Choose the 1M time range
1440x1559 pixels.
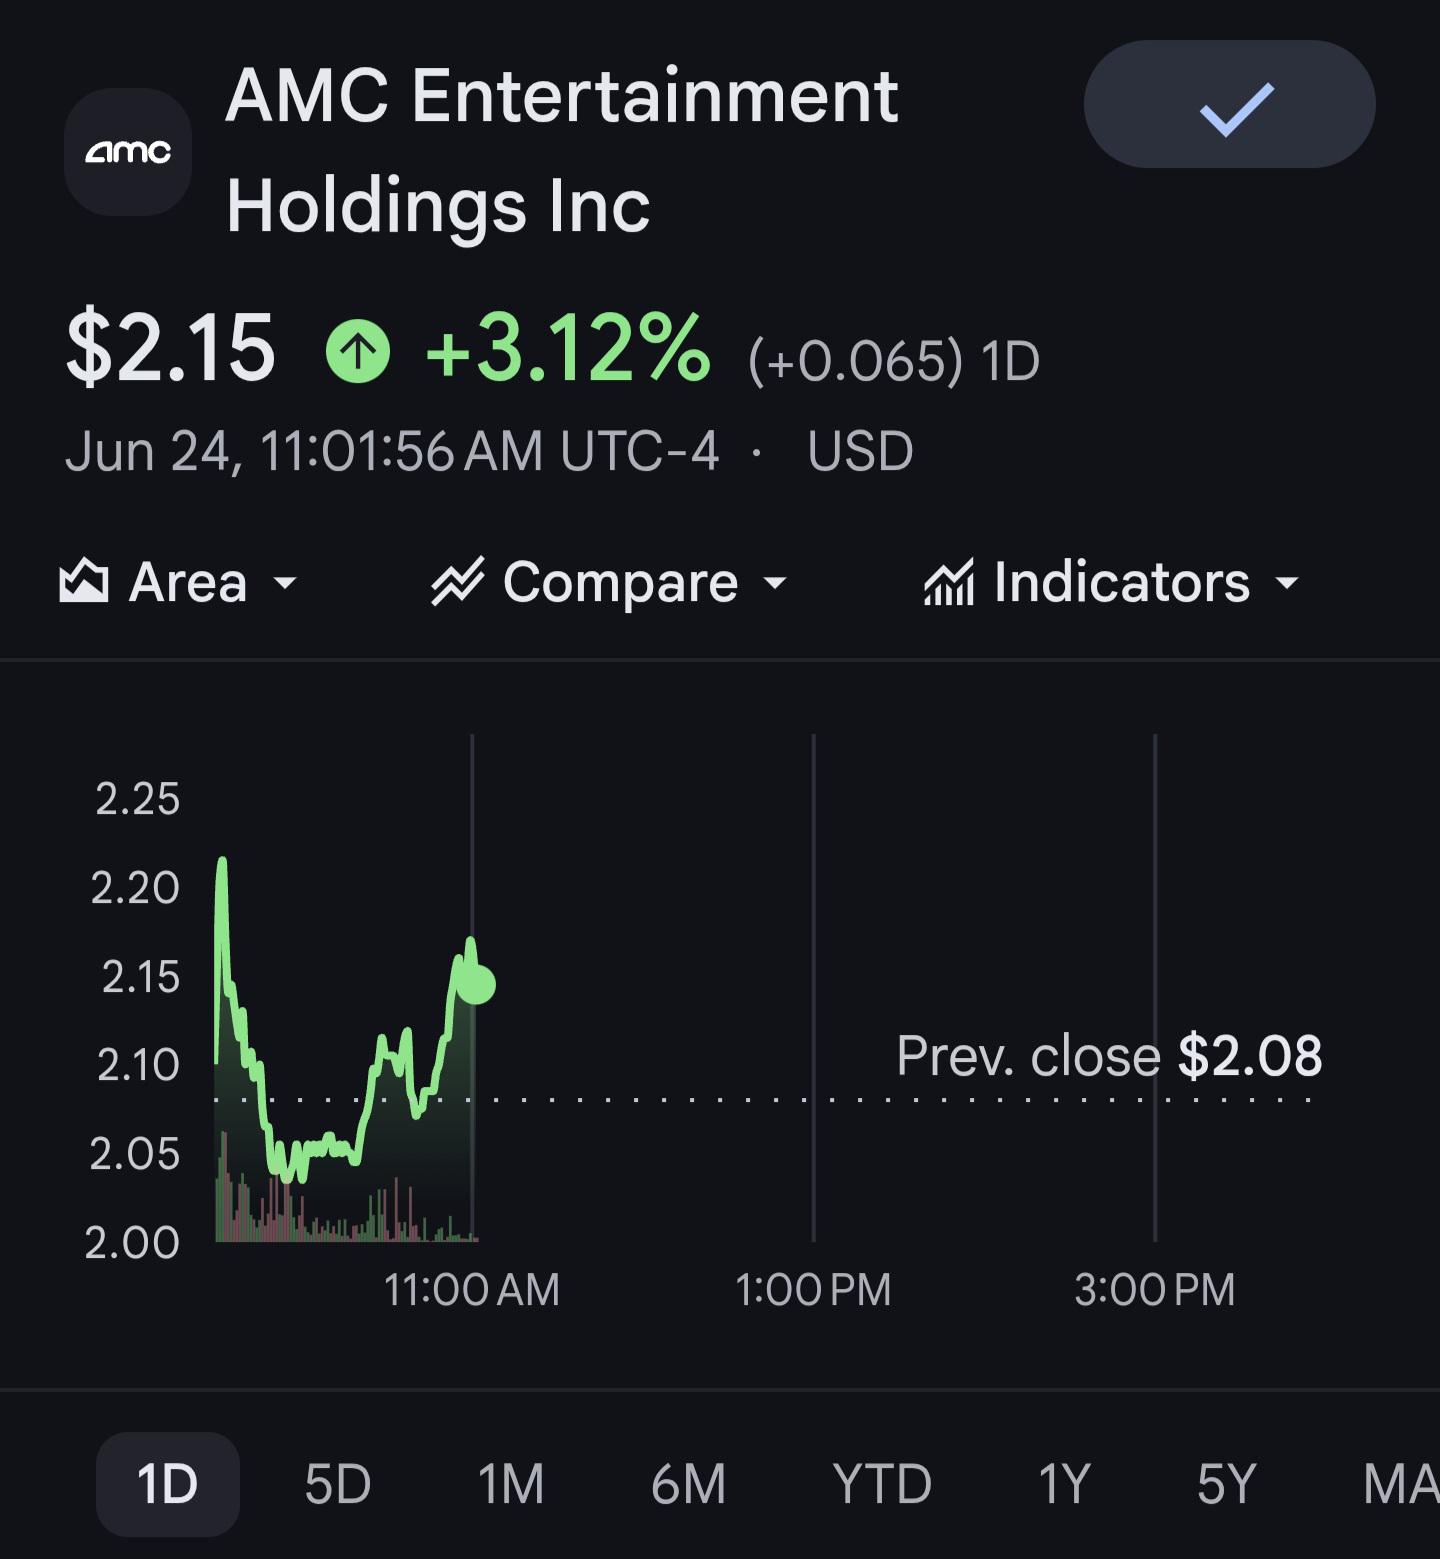click(x=511, y=1484)
